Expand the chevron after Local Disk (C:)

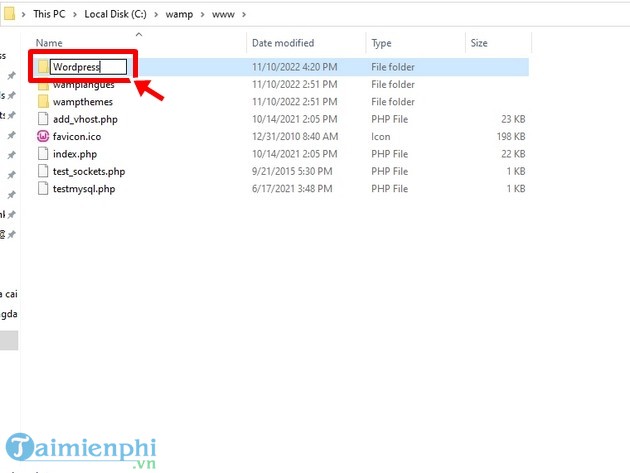(x=156, y=14)
